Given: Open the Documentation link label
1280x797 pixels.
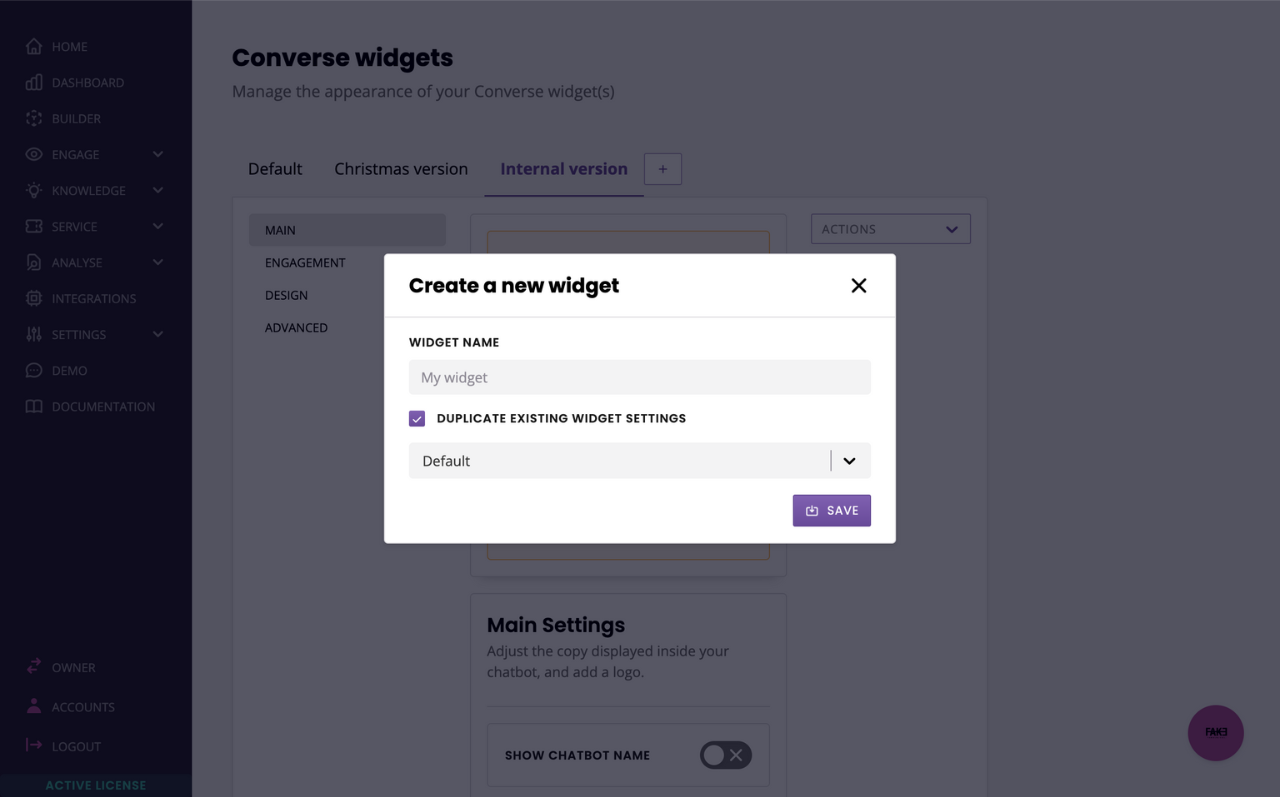Looking at the screenshot, I should pyautogui.click(x=103, y=407).
